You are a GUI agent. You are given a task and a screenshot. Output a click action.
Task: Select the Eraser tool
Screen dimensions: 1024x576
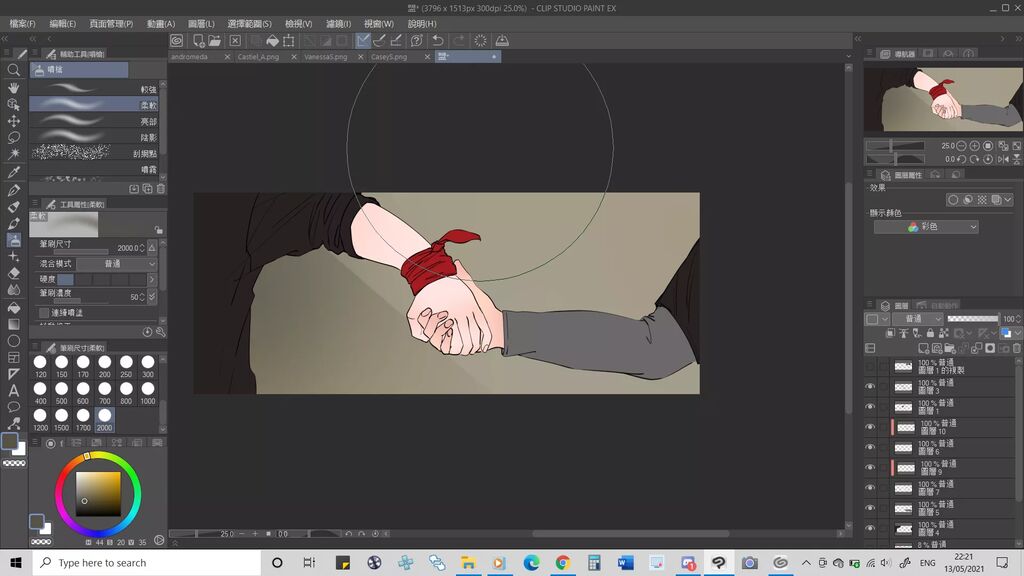13,273
